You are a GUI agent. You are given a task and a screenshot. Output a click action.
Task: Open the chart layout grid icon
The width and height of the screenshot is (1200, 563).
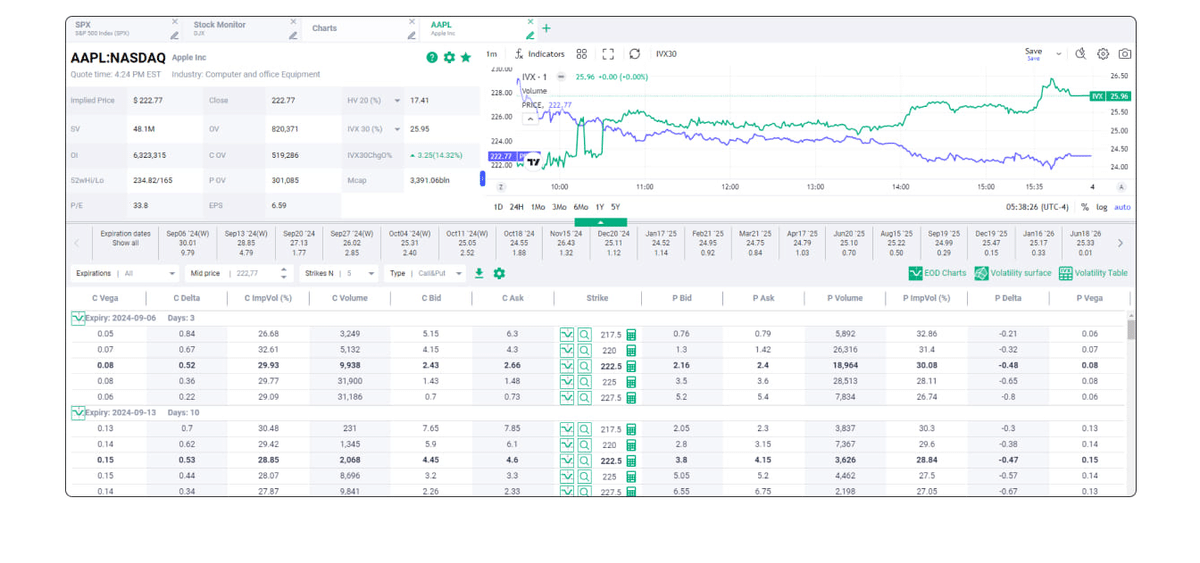[582, 54]
